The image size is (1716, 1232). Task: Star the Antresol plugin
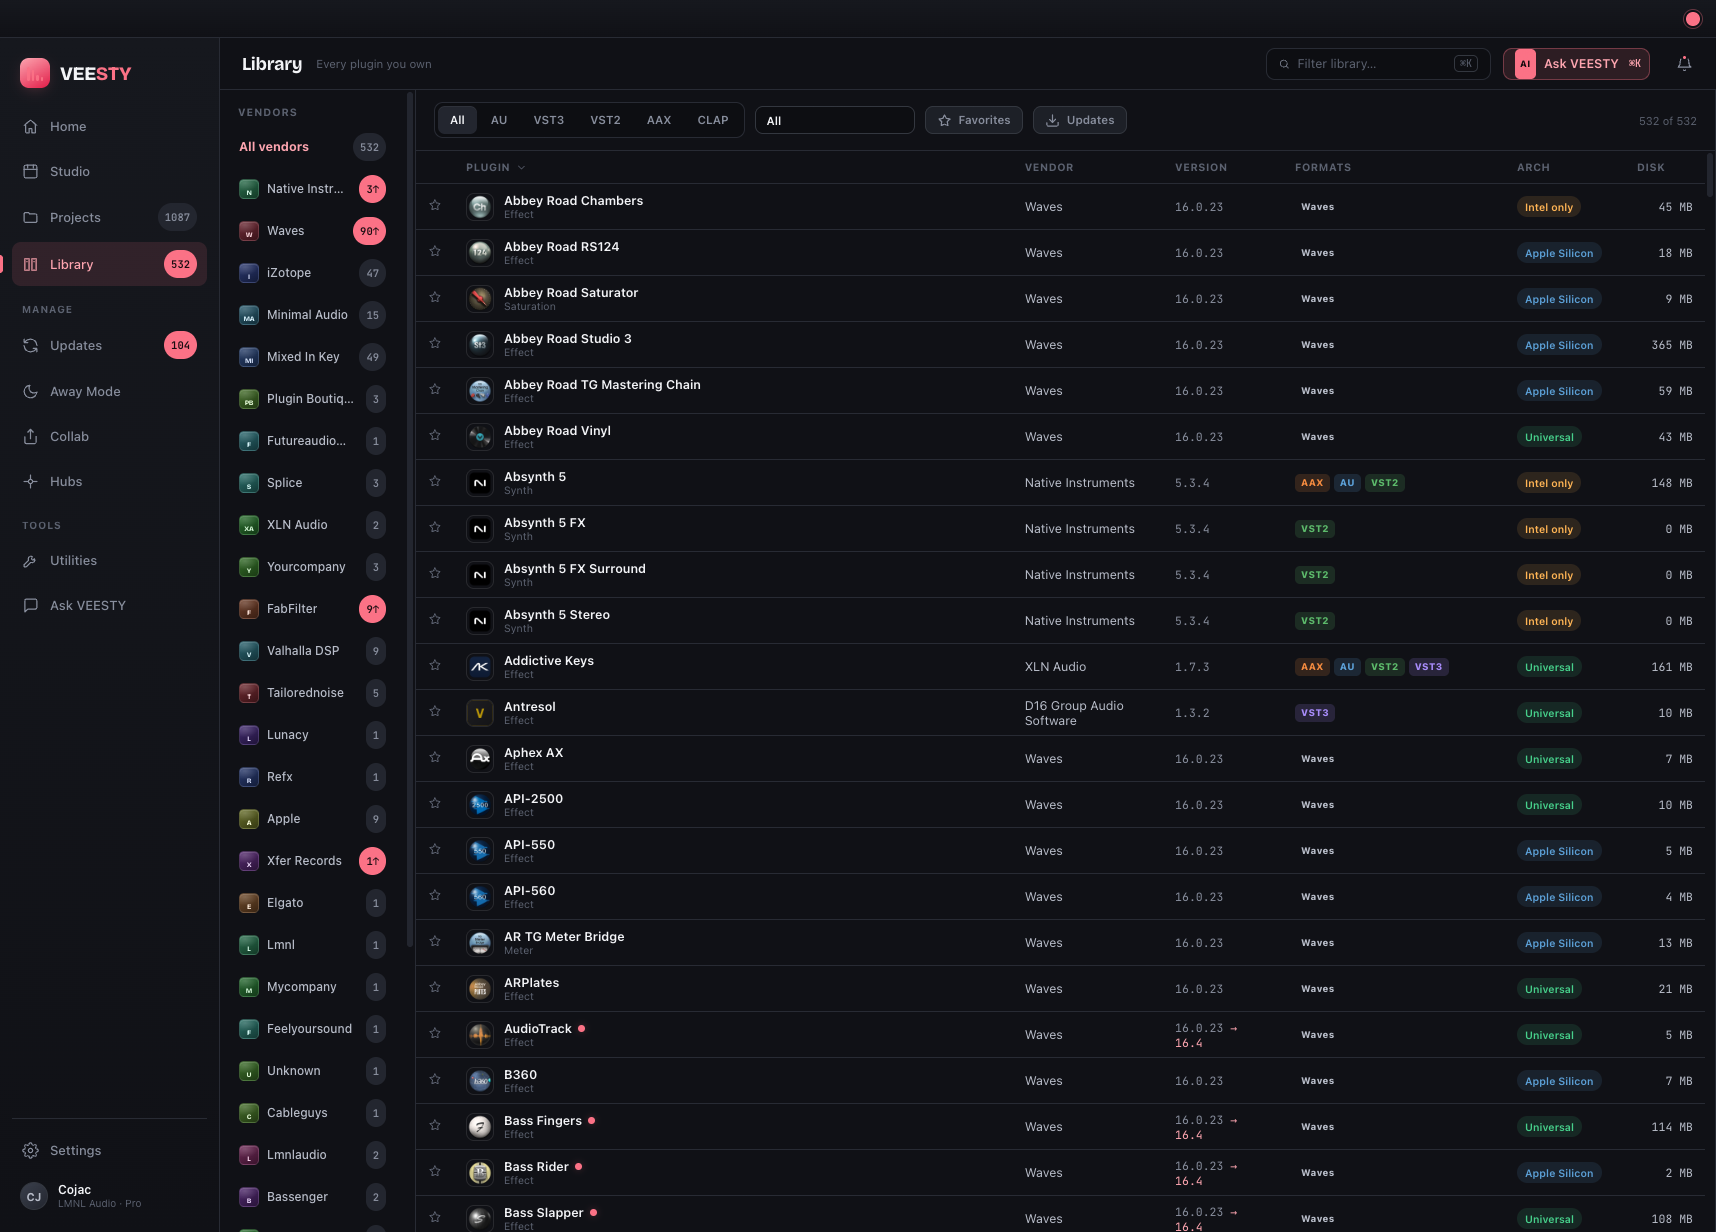[435, 711]
